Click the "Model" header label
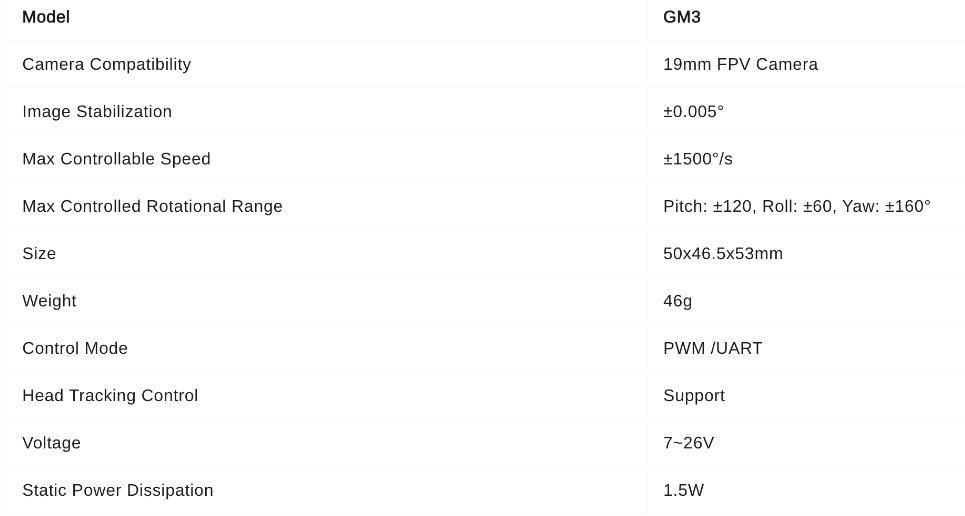 [46, 17]
